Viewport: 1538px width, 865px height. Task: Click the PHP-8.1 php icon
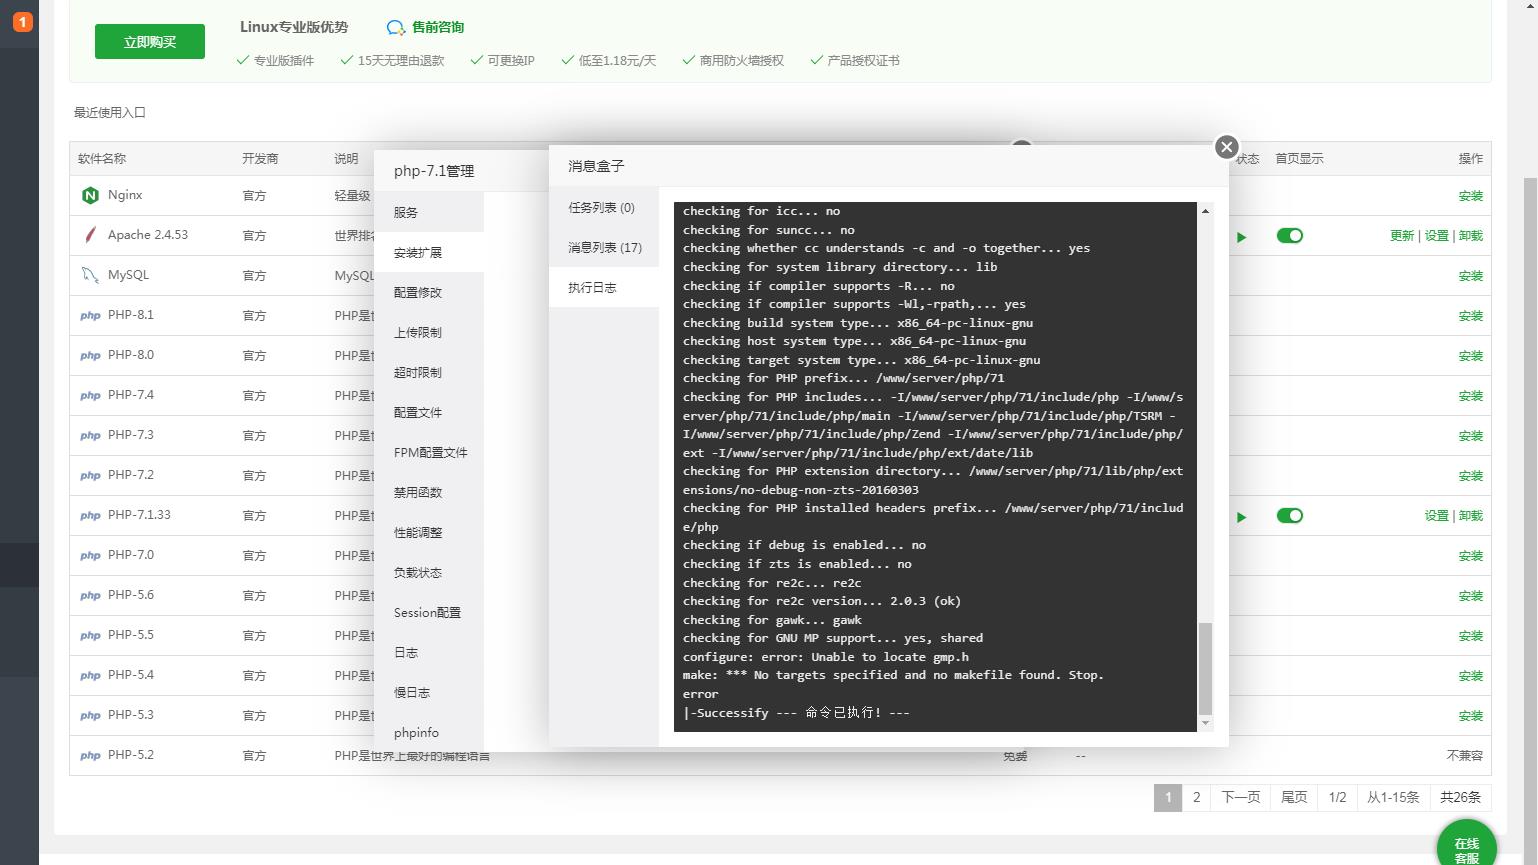click(90, 315)
